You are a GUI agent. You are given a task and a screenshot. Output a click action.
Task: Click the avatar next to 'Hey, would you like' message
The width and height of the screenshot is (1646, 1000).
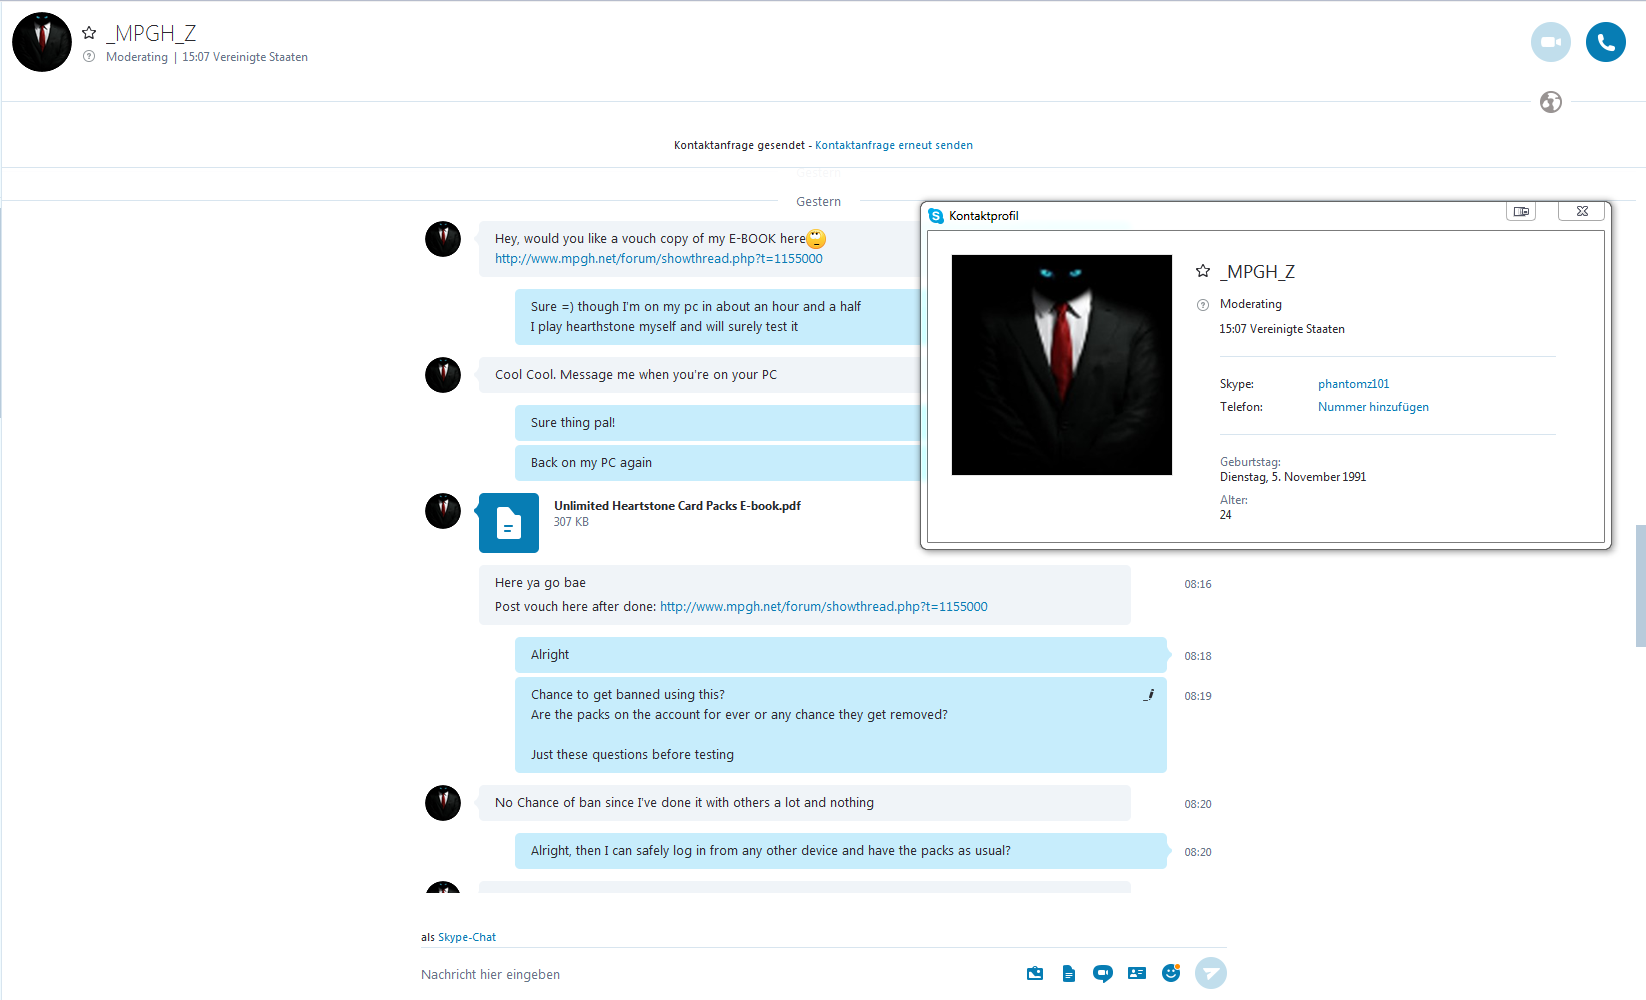[443, 239]
